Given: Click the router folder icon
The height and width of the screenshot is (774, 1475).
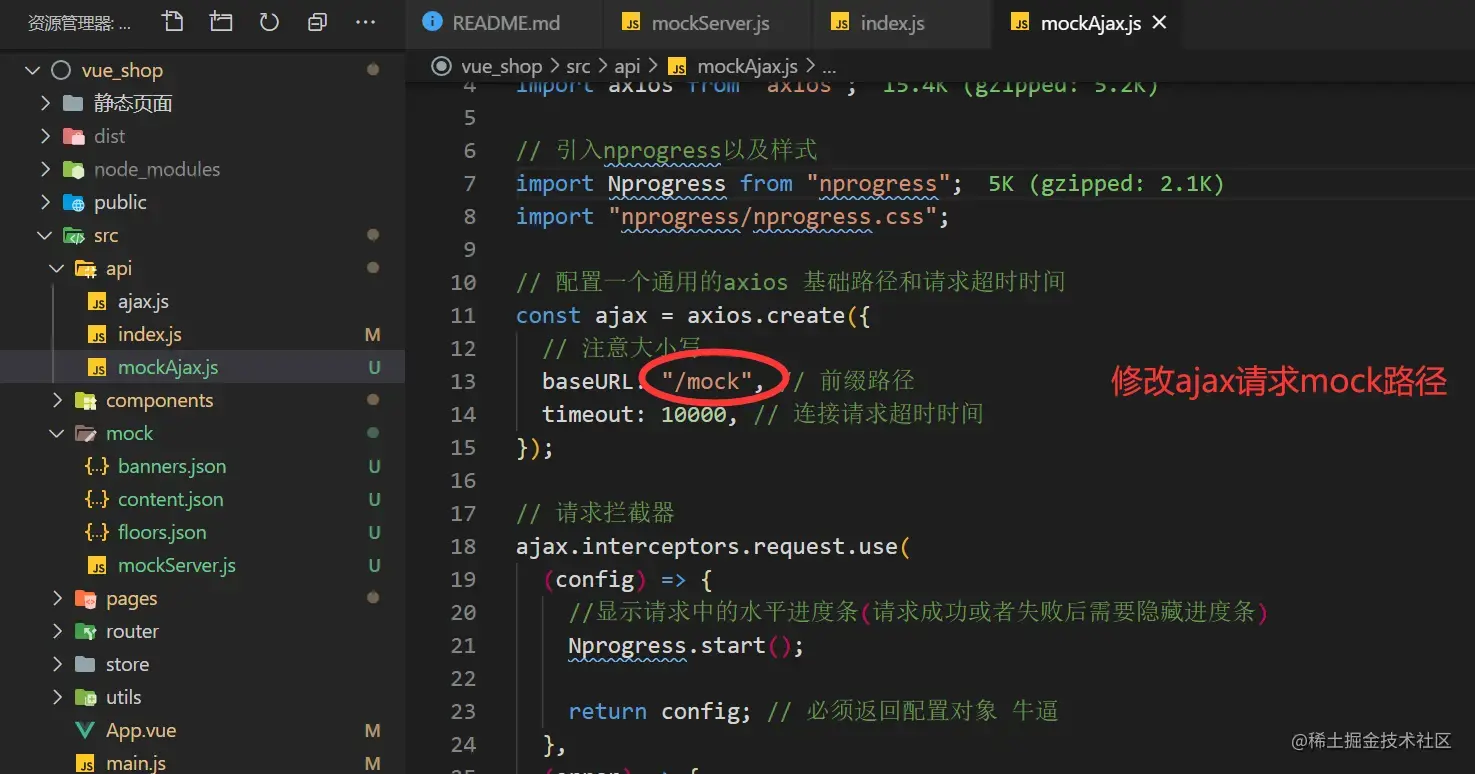Looking at the screenshot, I should pos(85,631).
